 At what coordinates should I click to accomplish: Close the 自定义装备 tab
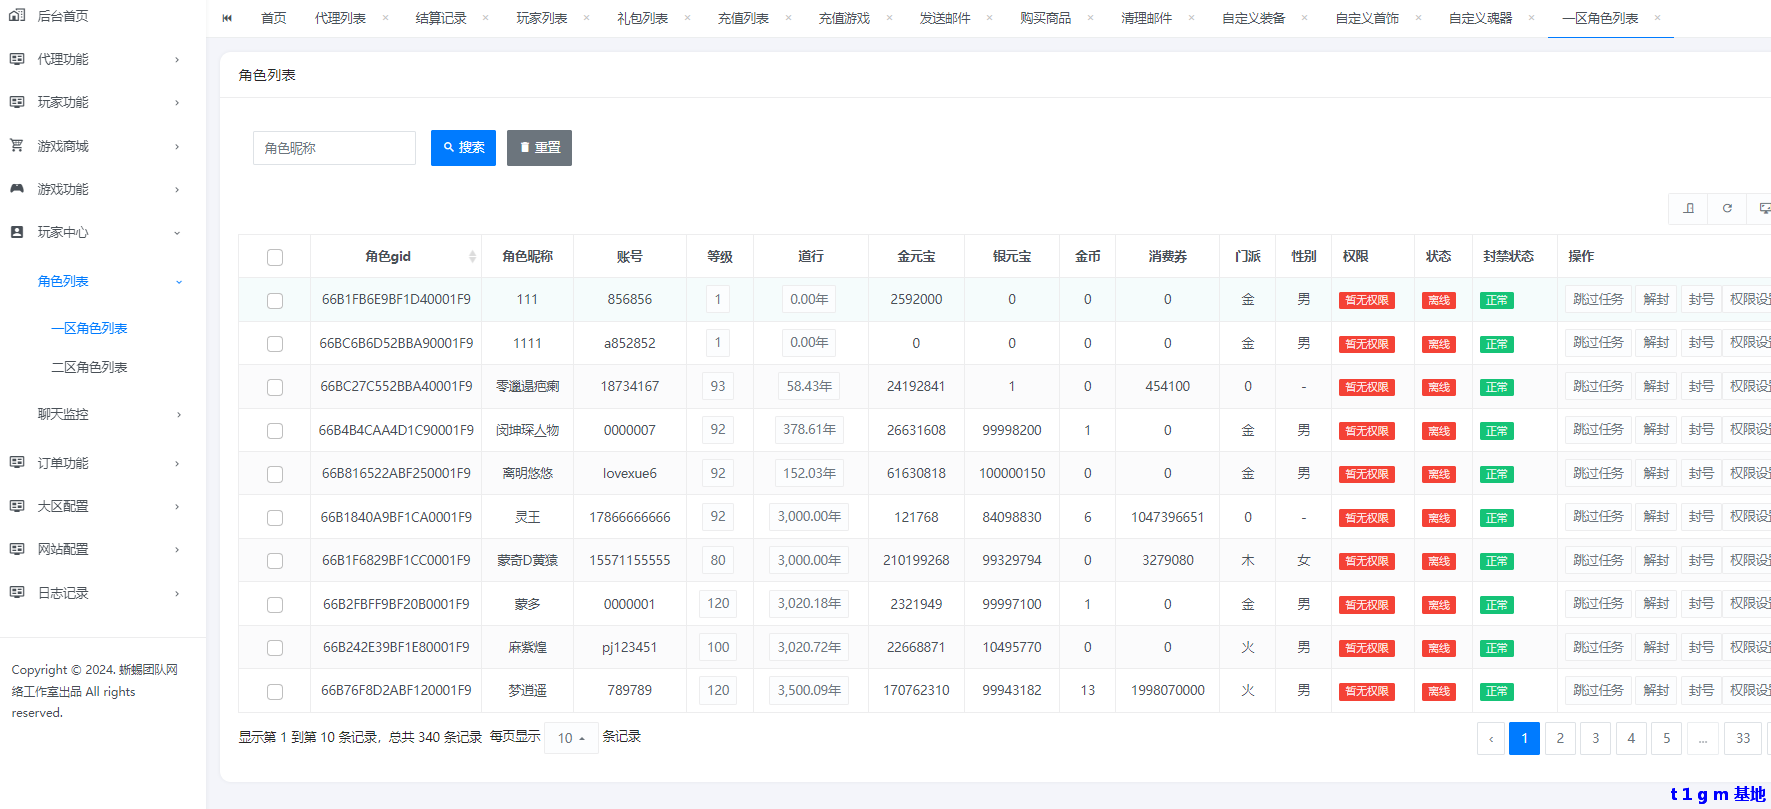pos(1304,18)
